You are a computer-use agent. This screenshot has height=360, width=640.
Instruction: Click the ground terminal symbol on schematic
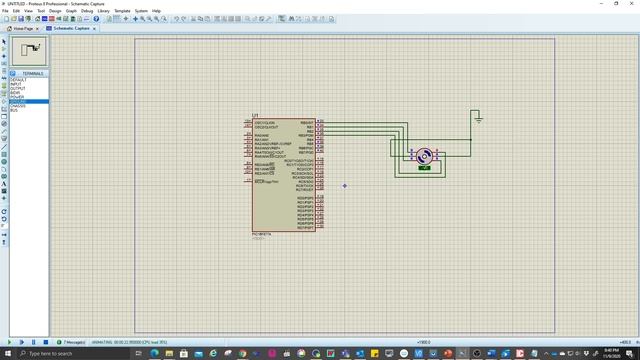(x=478, y=120)
